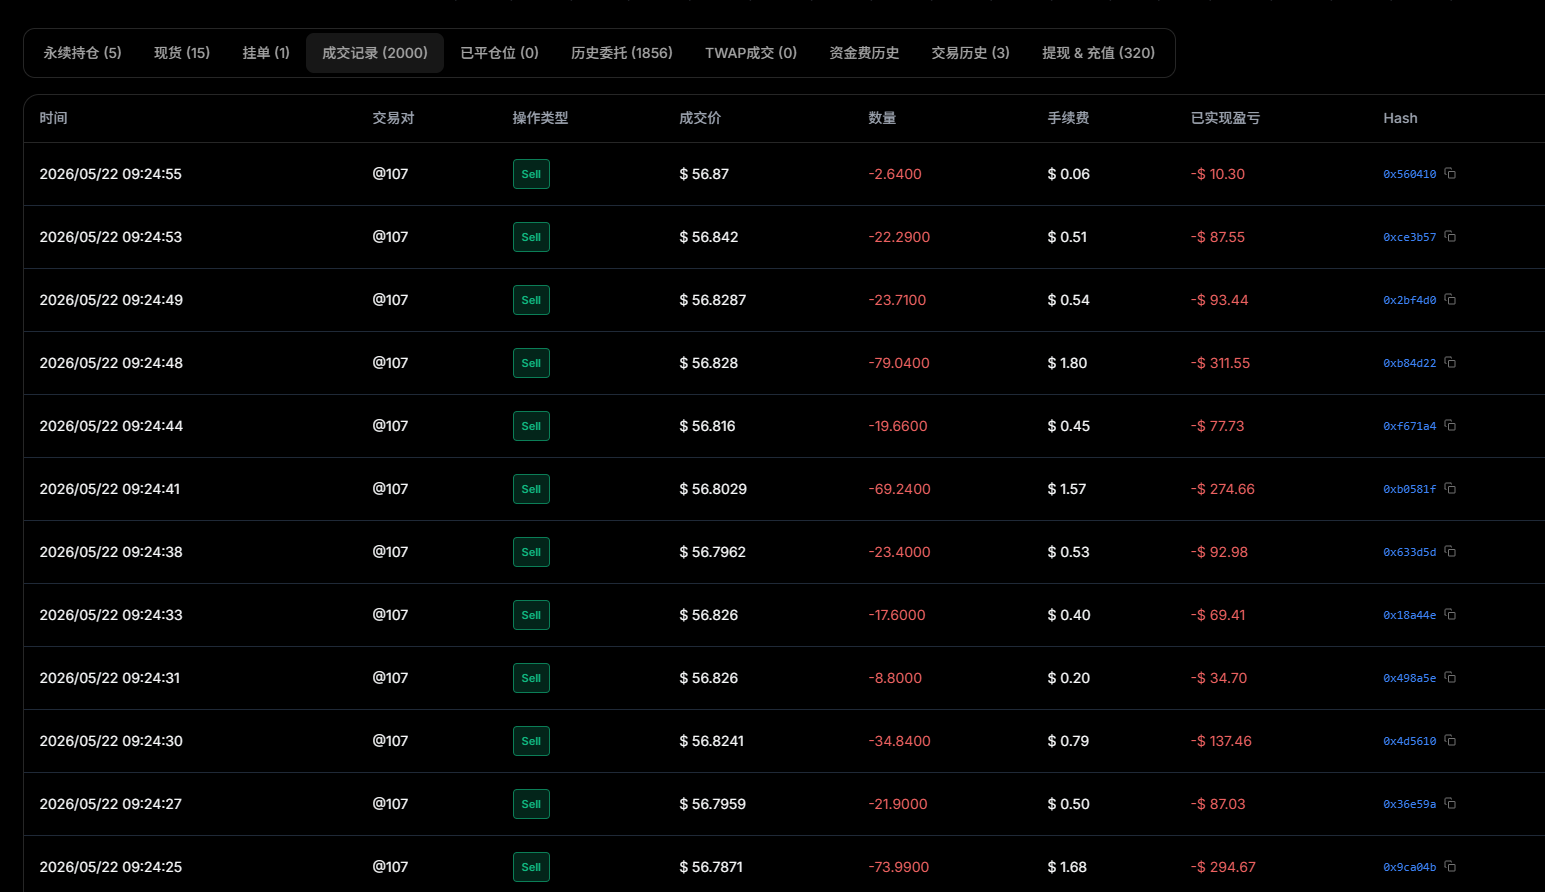Click the price $ 56.7959
Image resolution: width=1545 pixels, height=892 pixels.
coord(712,804)
